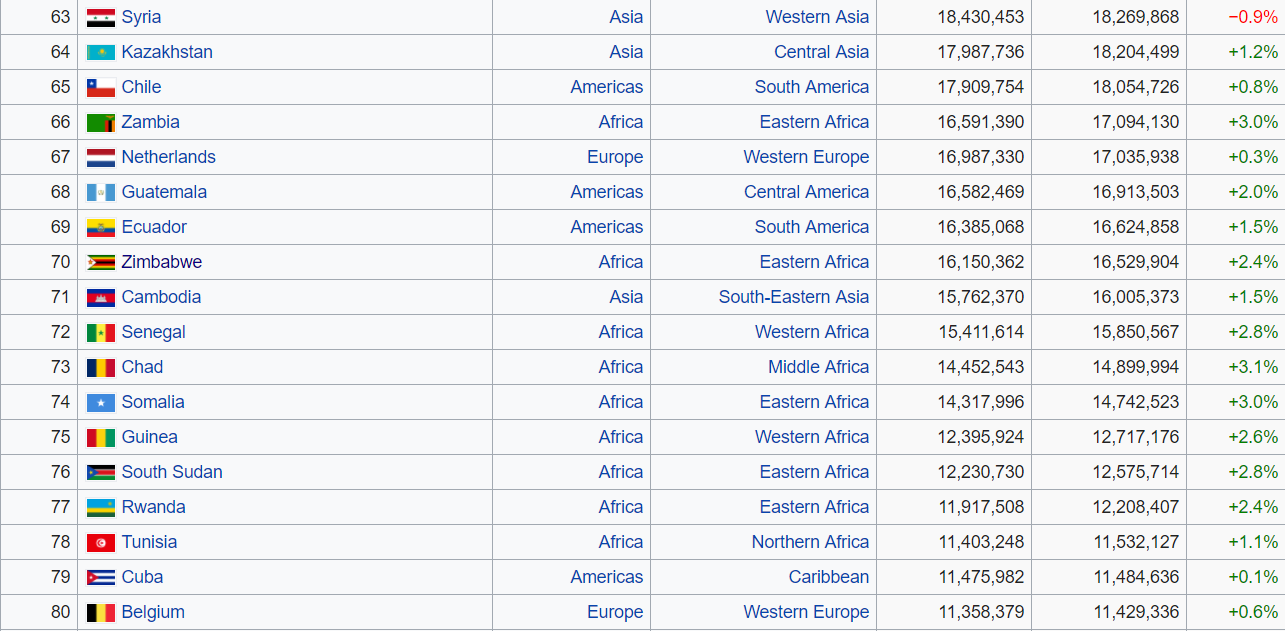Click the Netherlands flag icon
Image resolution: width=1285 pixels, height=631 pixels.
tap(101, 158)
